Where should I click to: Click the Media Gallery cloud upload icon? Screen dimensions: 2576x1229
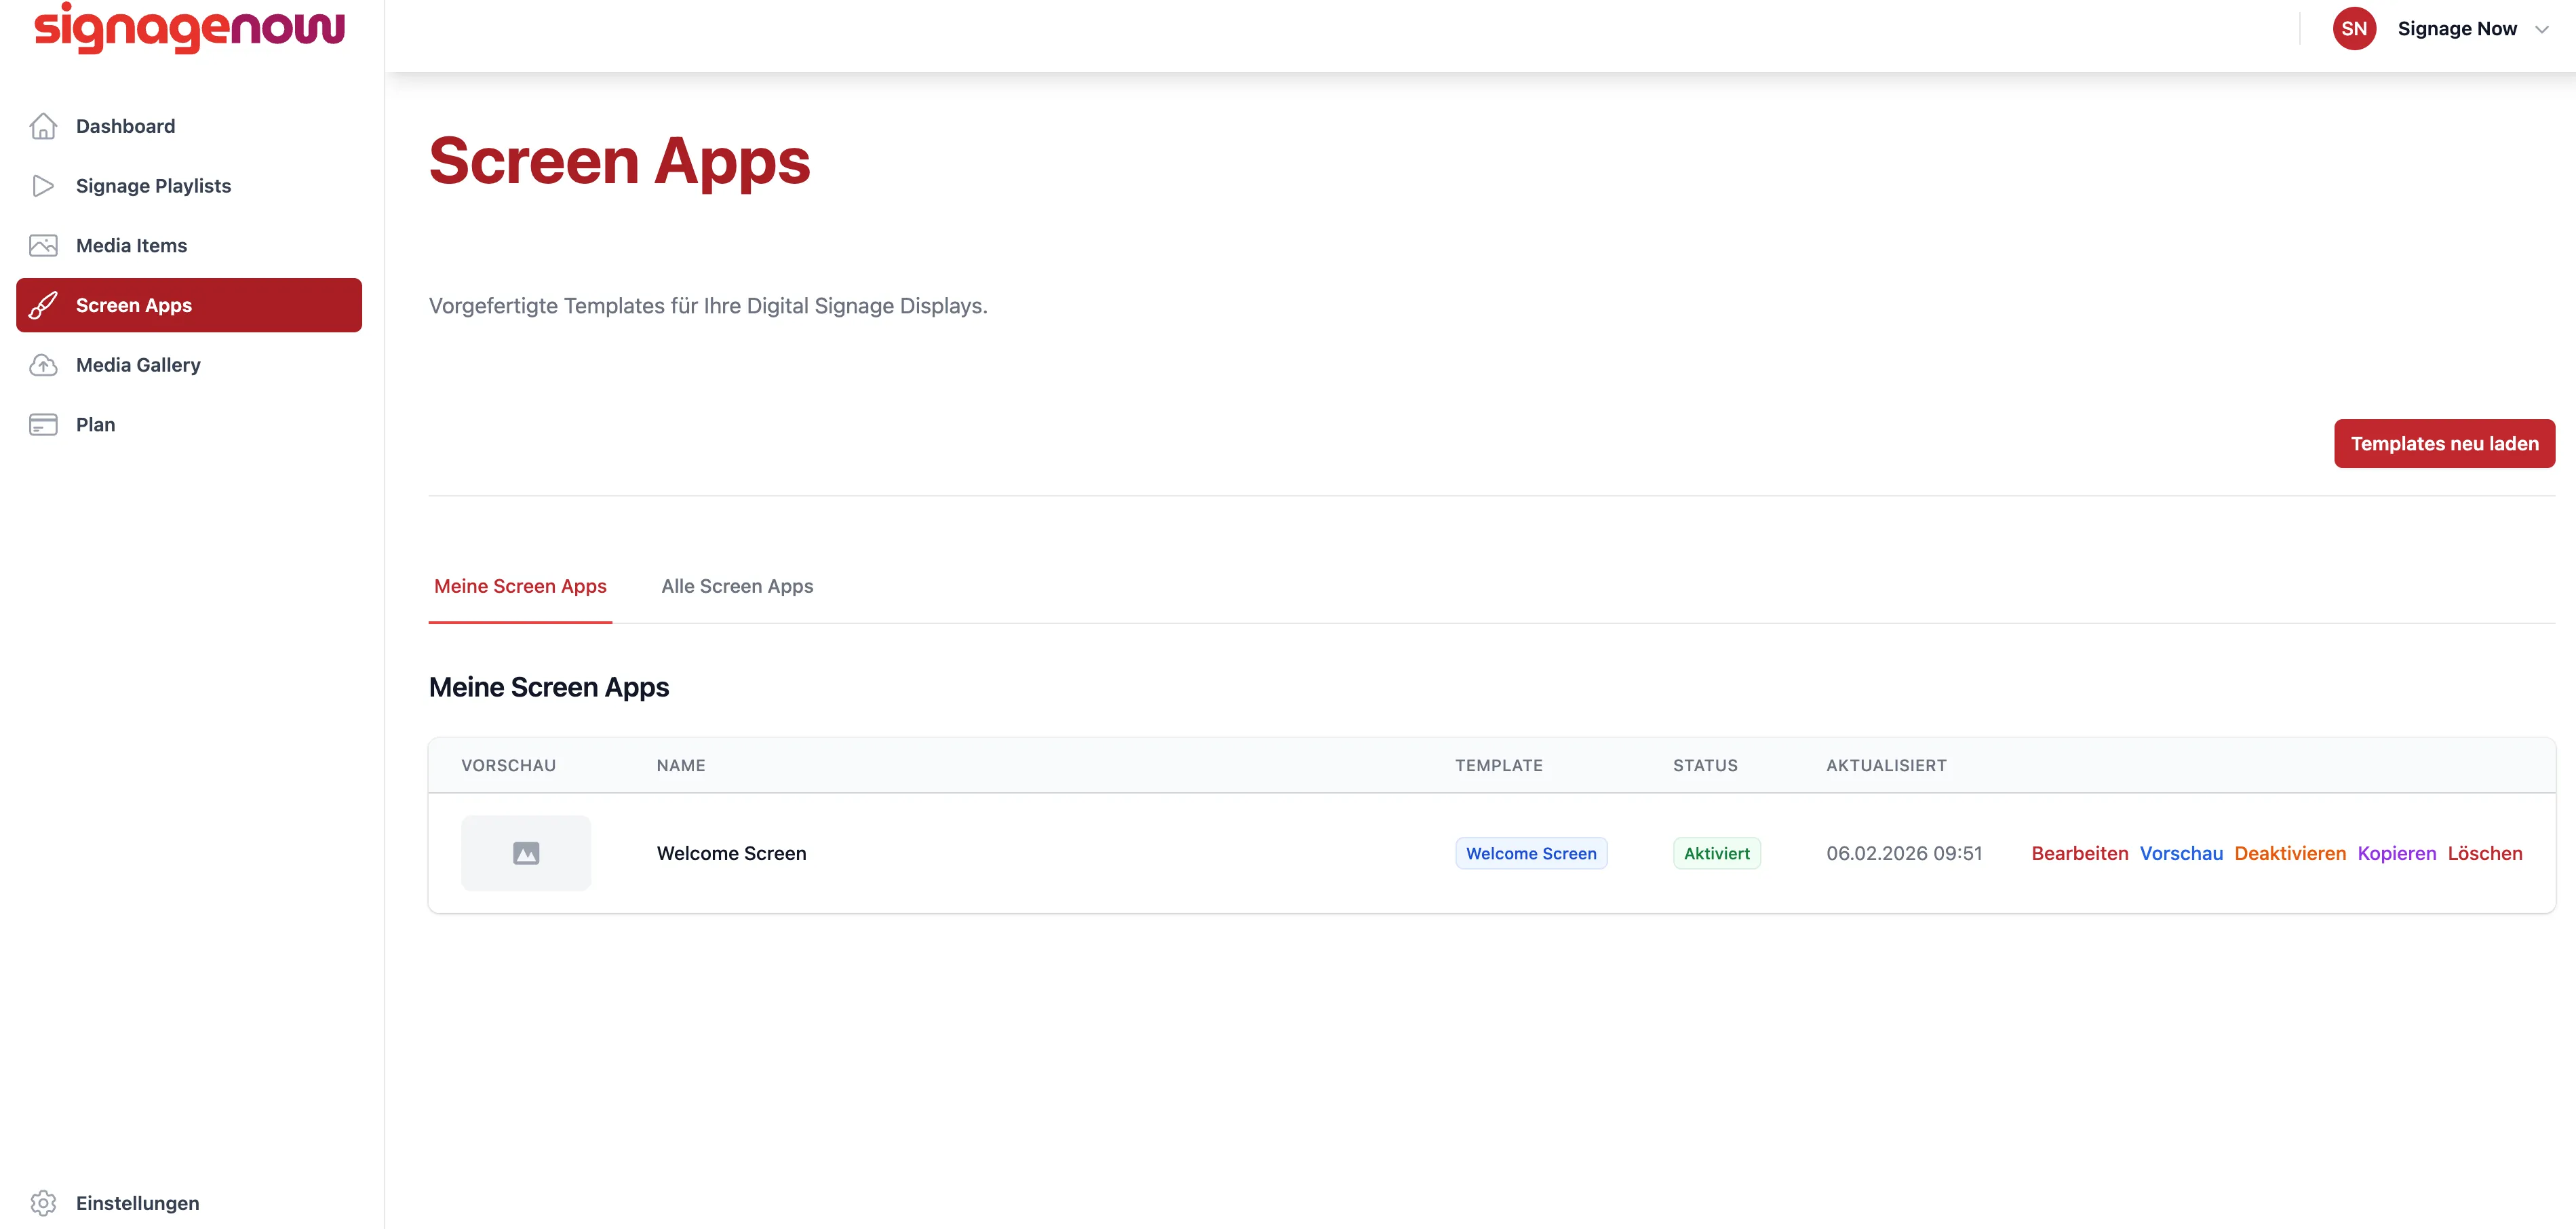coord(43,365)
